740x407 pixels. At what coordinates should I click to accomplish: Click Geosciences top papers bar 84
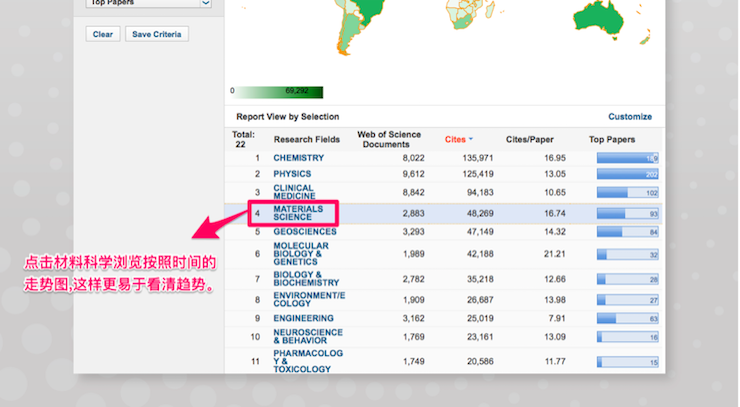[x=627, y=232]
